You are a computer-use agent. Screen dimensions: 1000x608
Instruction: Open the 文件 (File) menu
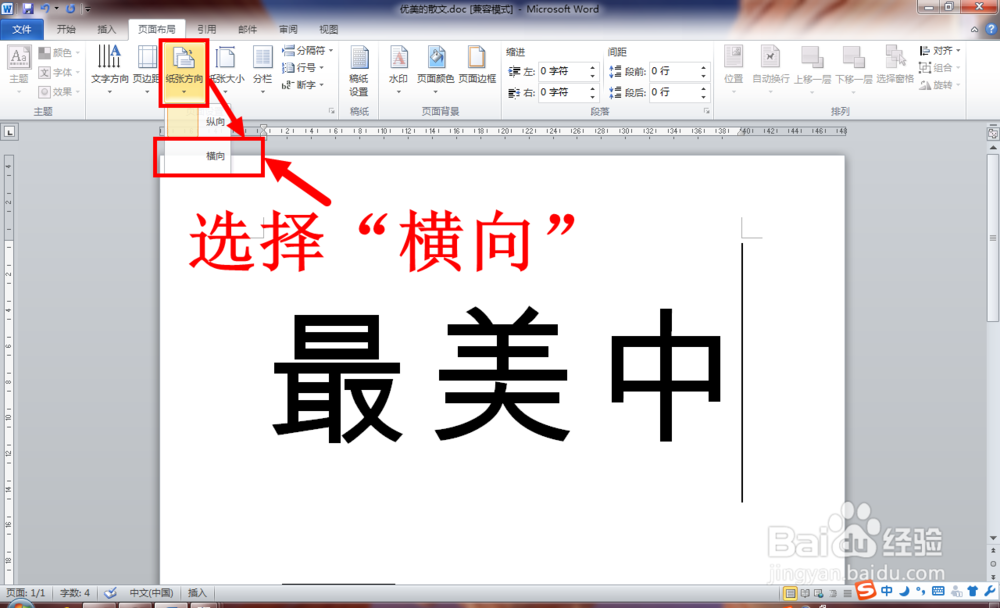coord(21,29)
